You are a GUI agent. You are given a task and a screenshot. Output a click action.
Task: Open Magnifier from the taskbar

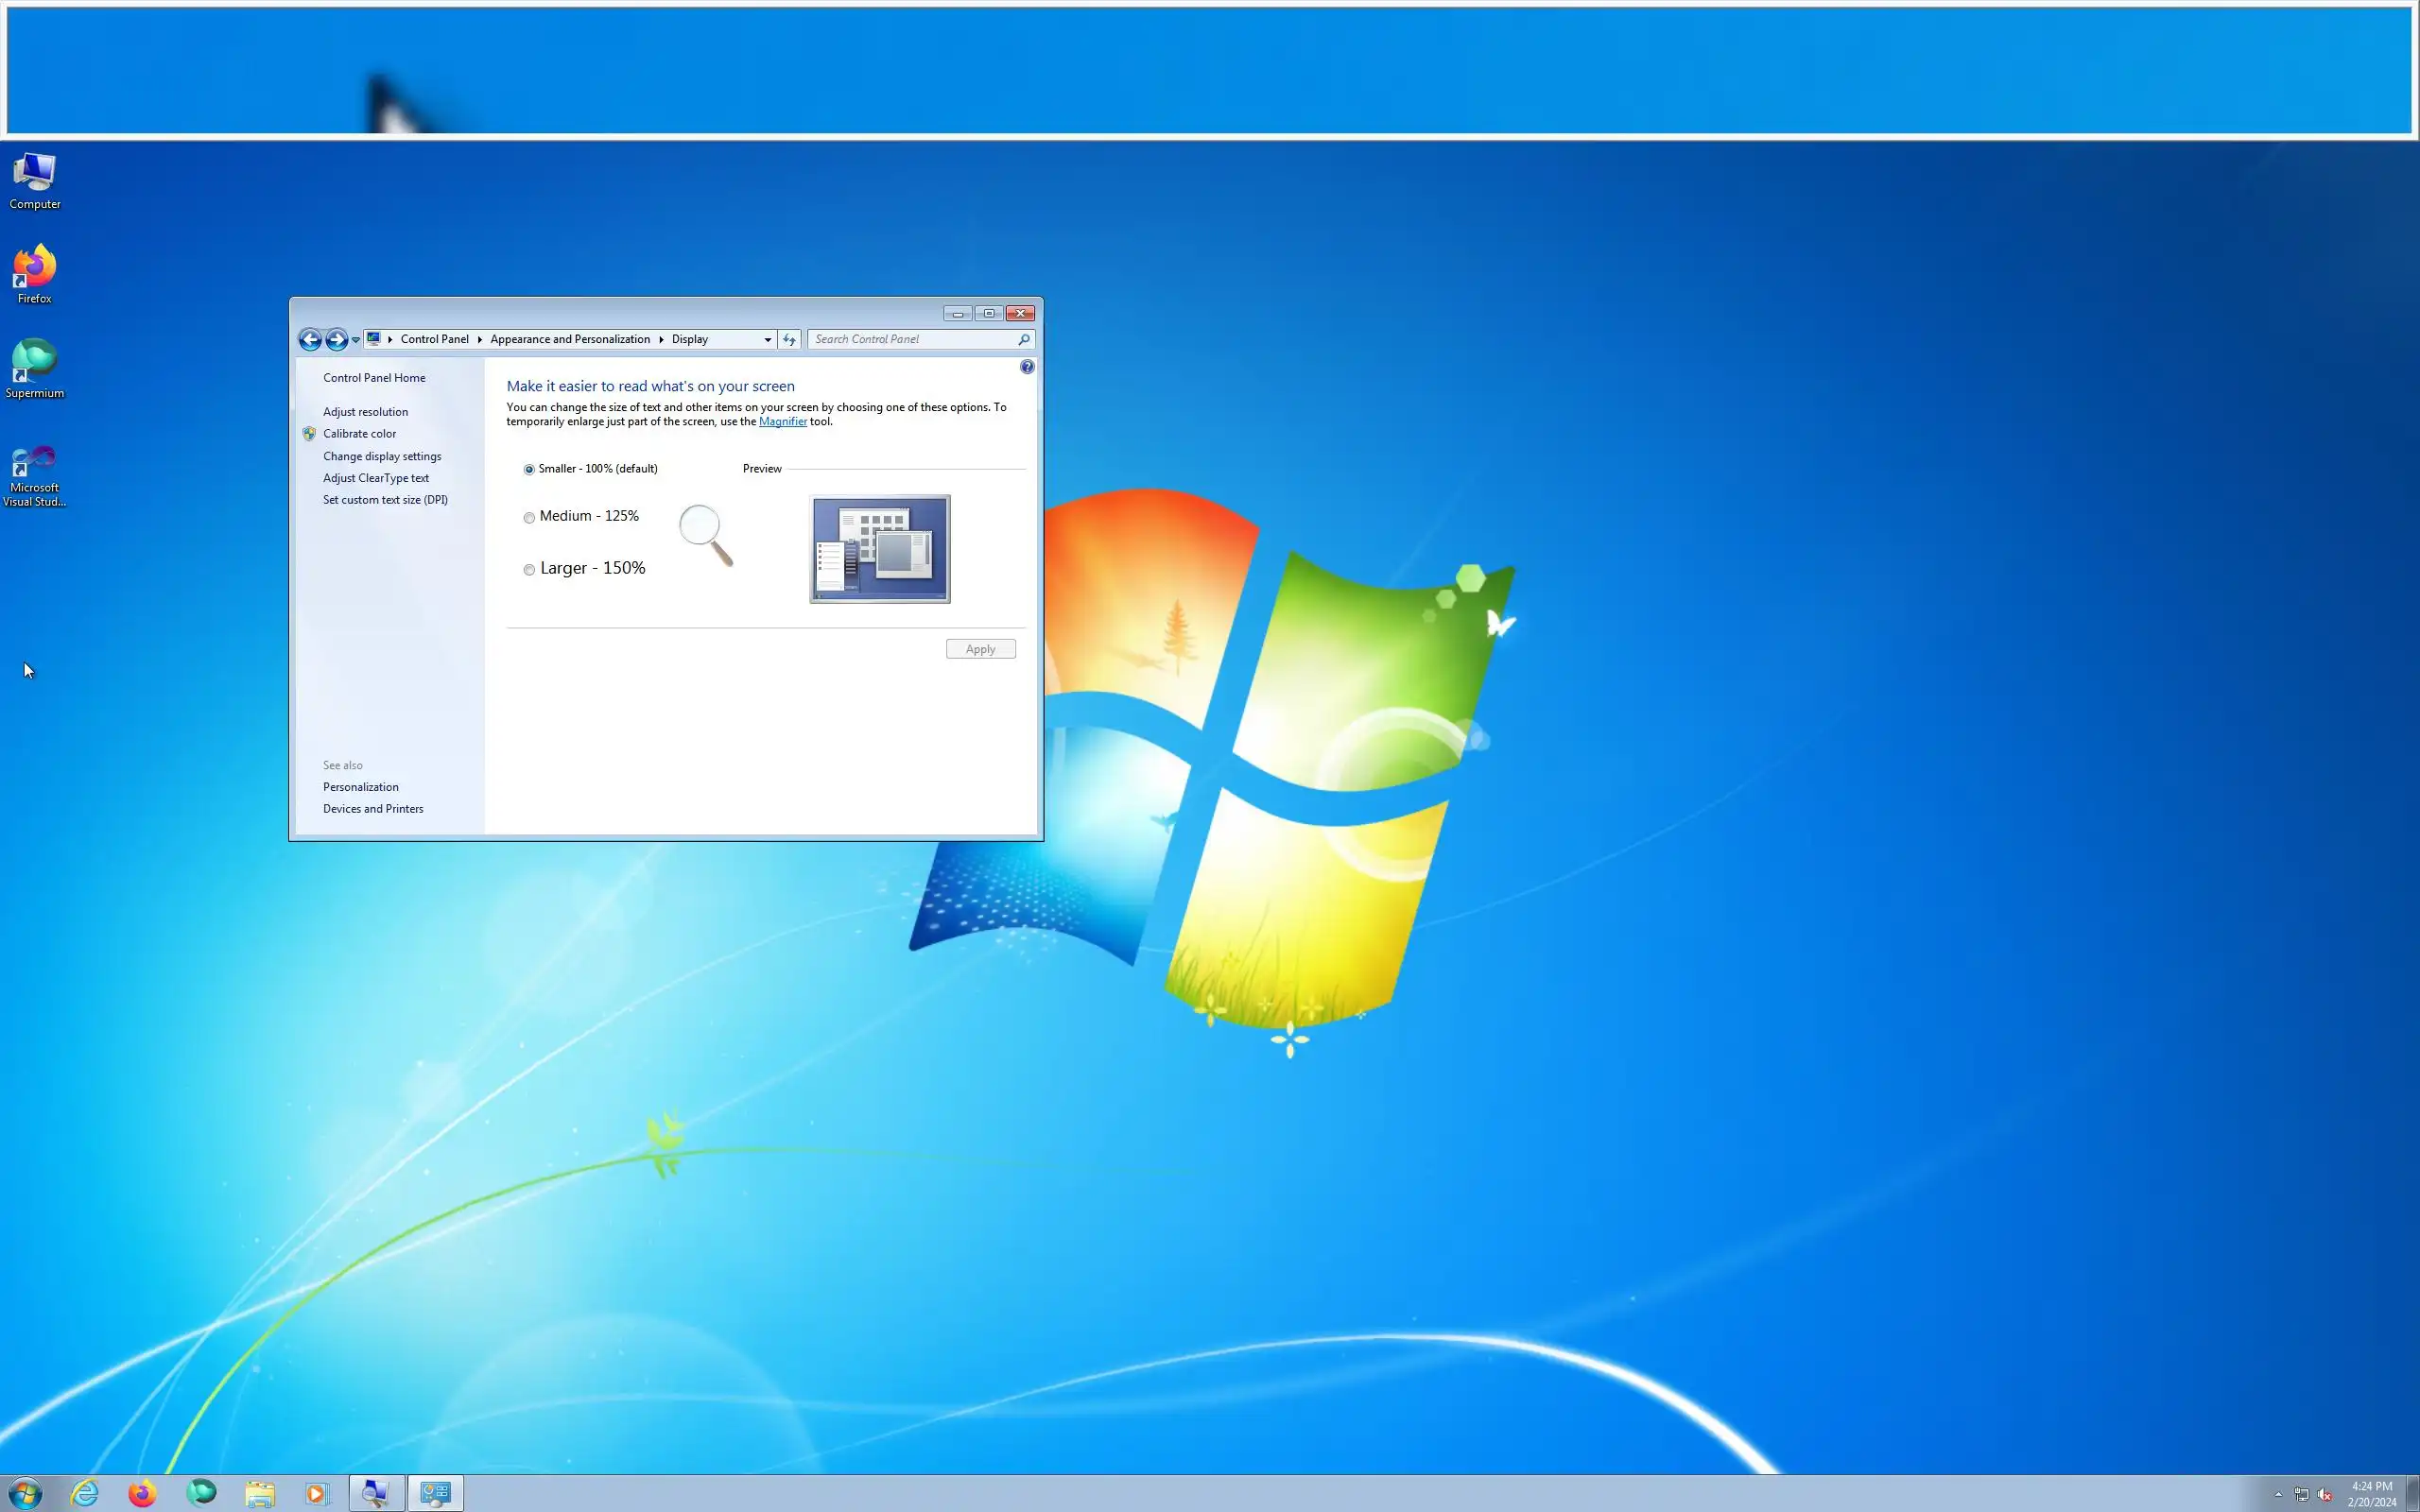pyautogui.click(x=376, y=1493)
